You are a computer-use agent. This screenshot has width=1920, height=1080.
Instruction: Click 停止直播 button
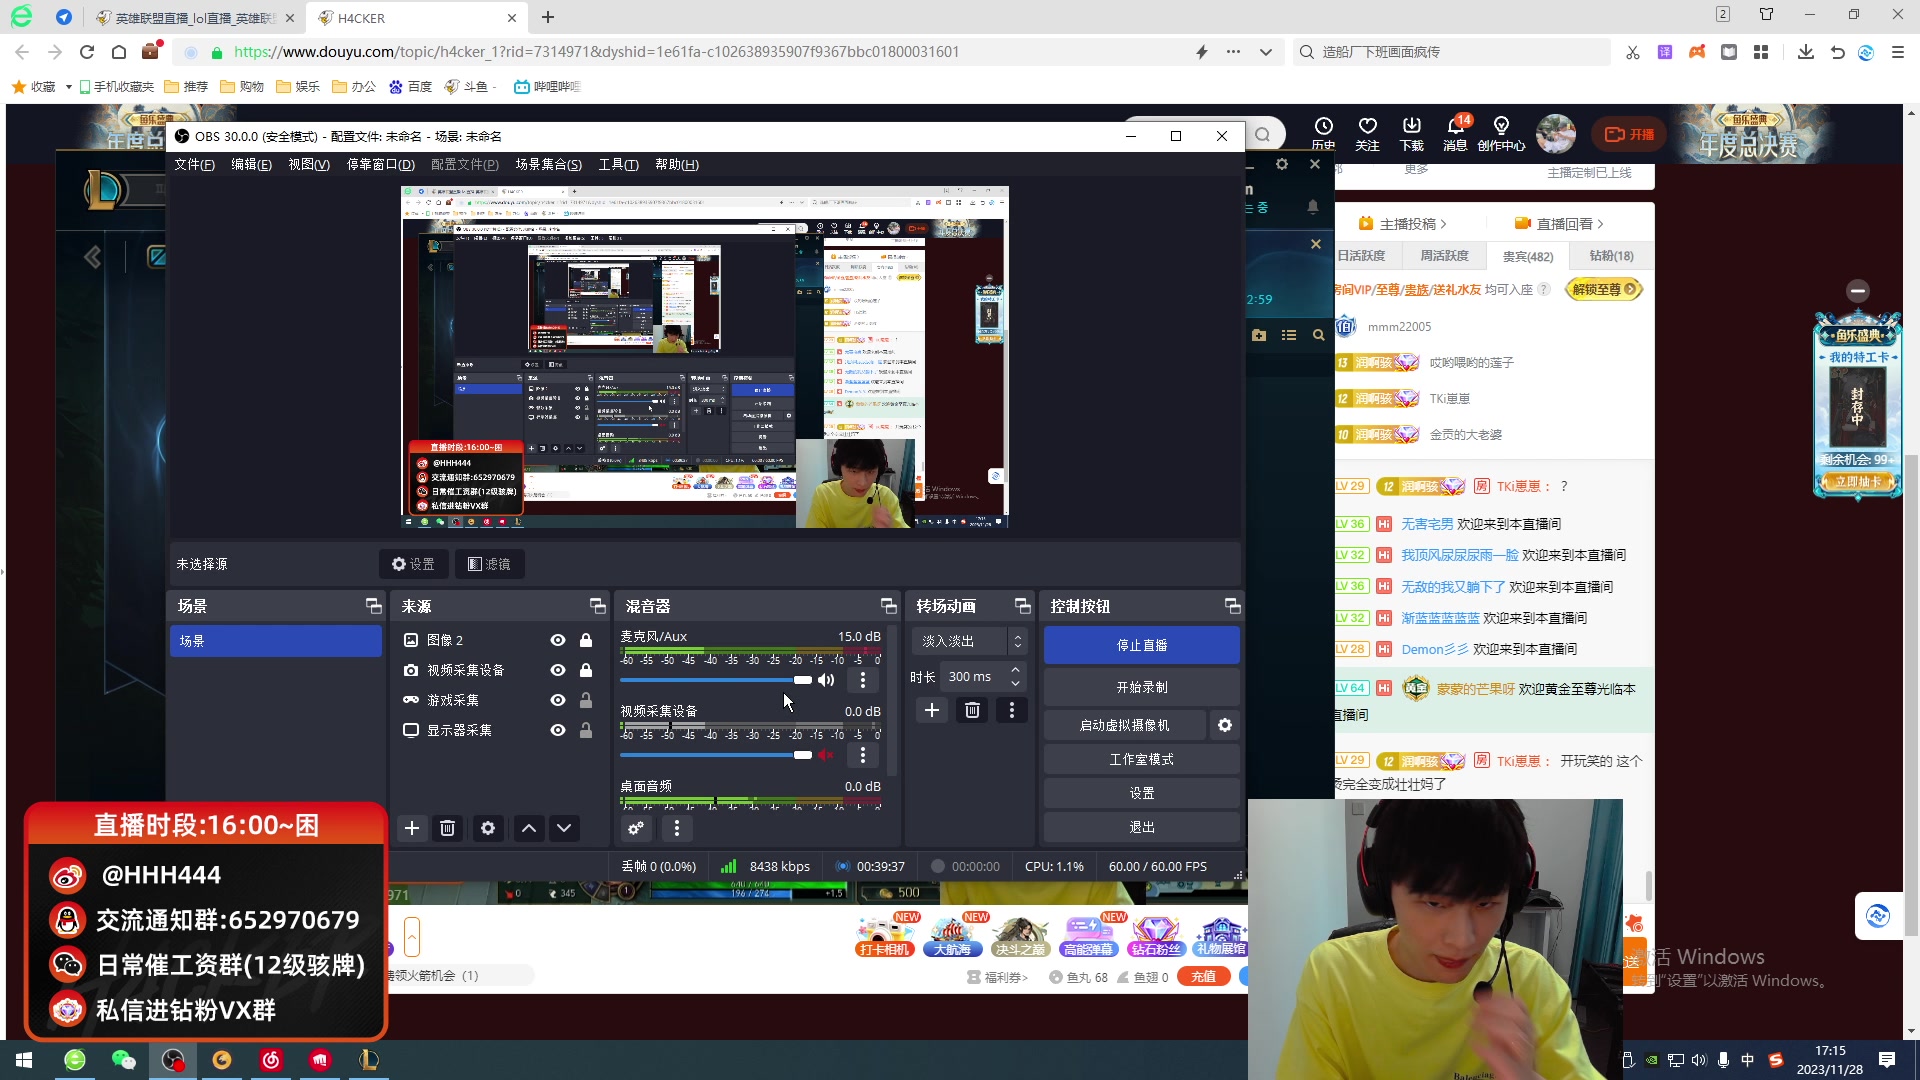1142,646
